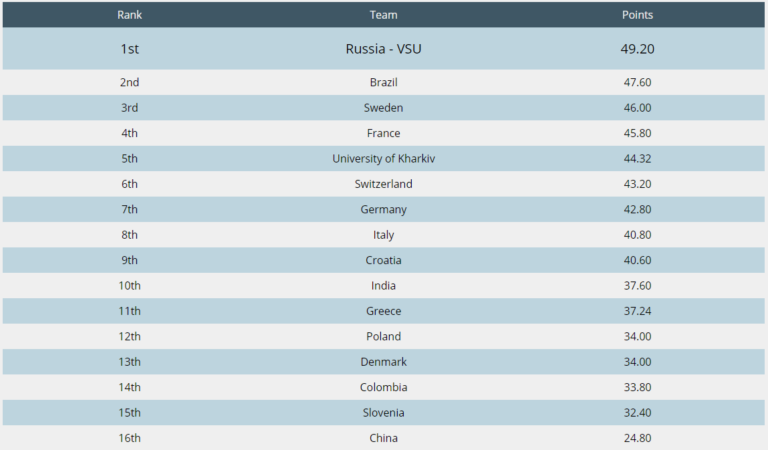
Task: Select the Colombia team cell
Action: pos(383,387)
